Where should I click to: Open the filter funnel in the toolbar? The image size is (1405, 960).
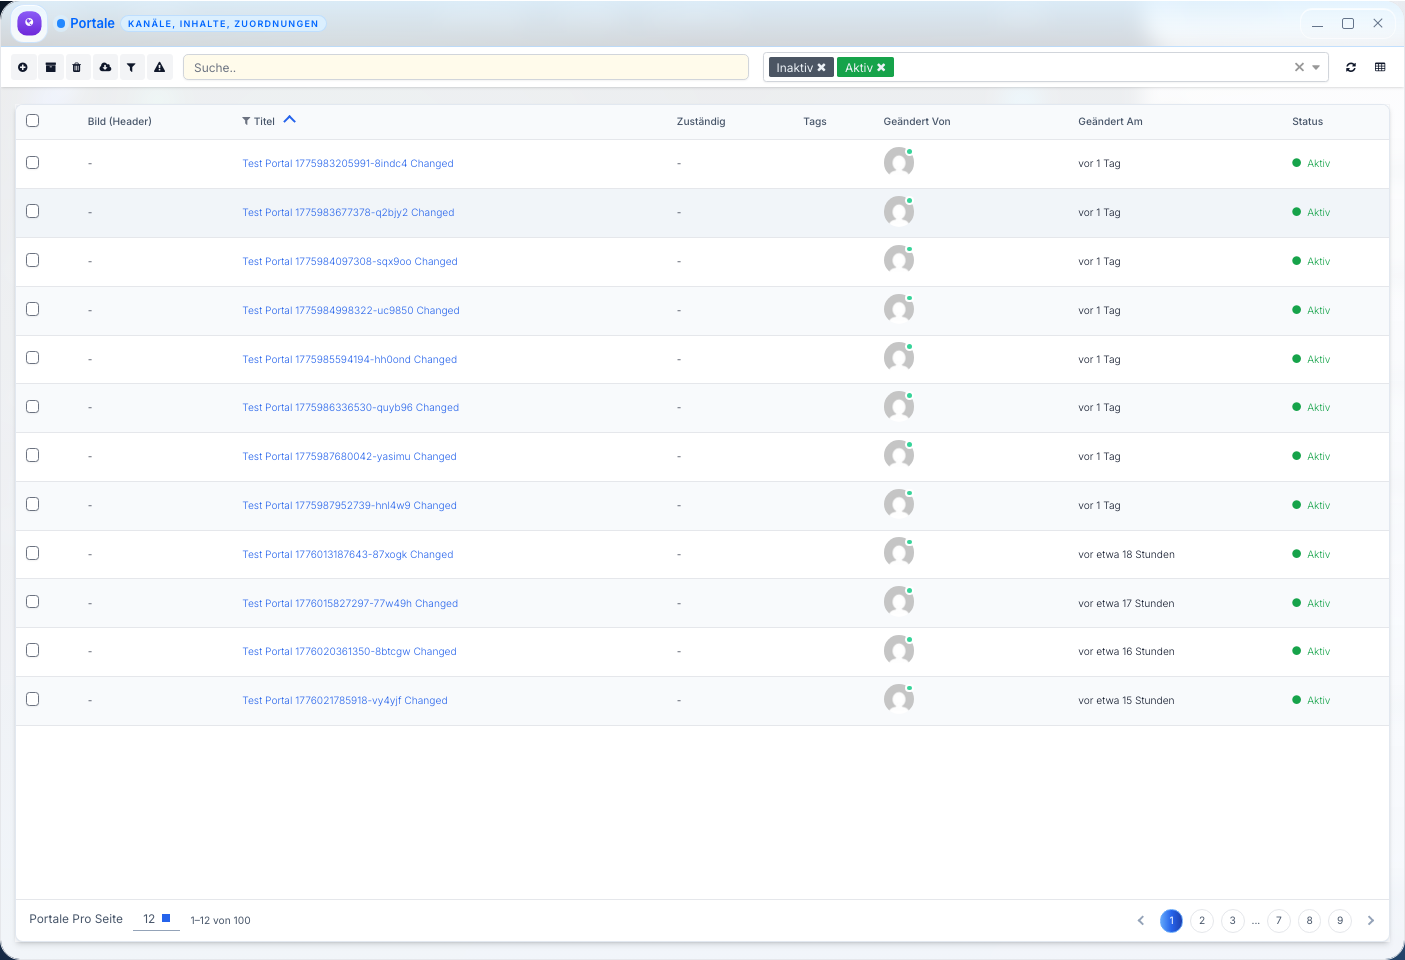[131, 67]
